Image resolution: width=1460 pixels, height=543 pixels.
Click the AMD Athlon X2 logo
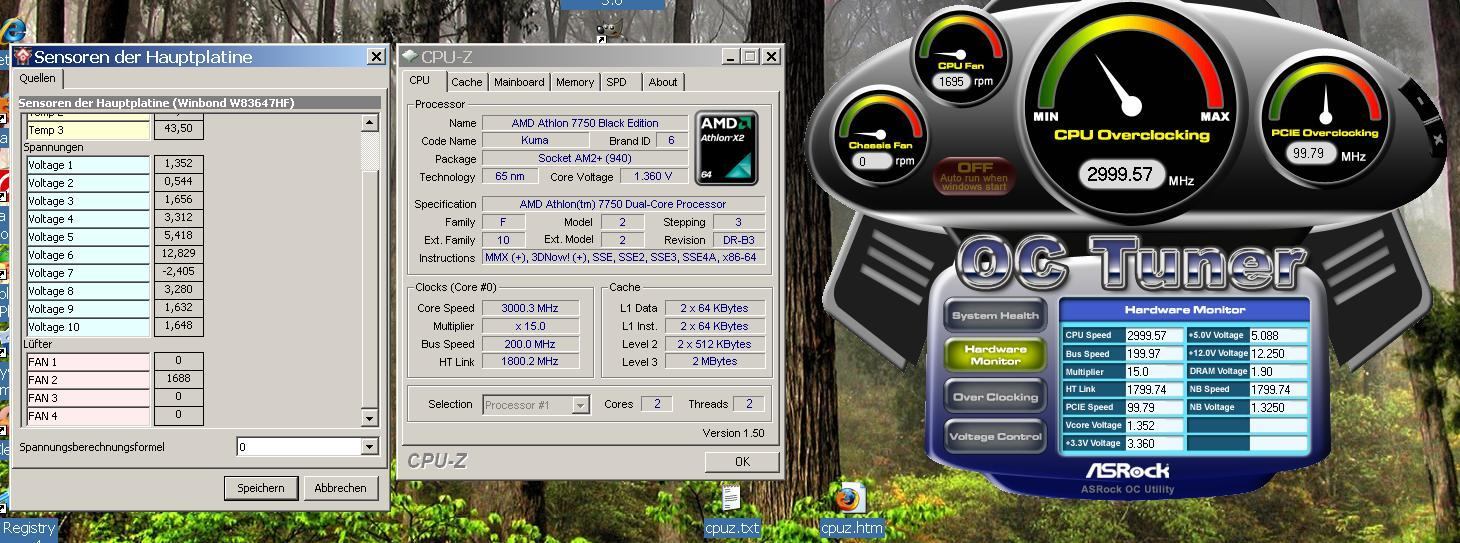[727, 148]
